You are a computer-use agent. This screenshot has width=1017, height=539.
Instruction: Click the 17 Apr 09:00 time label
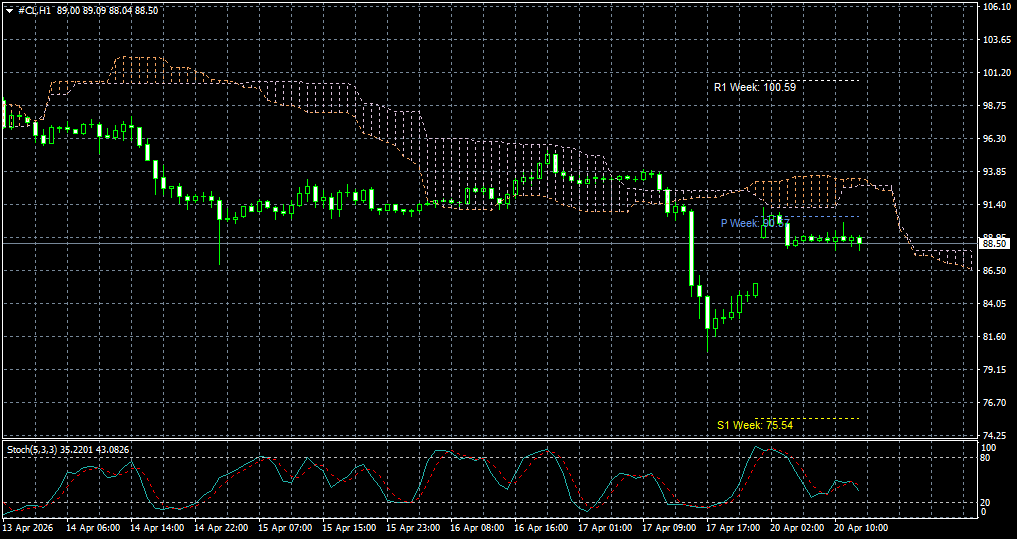coord(671,529)
